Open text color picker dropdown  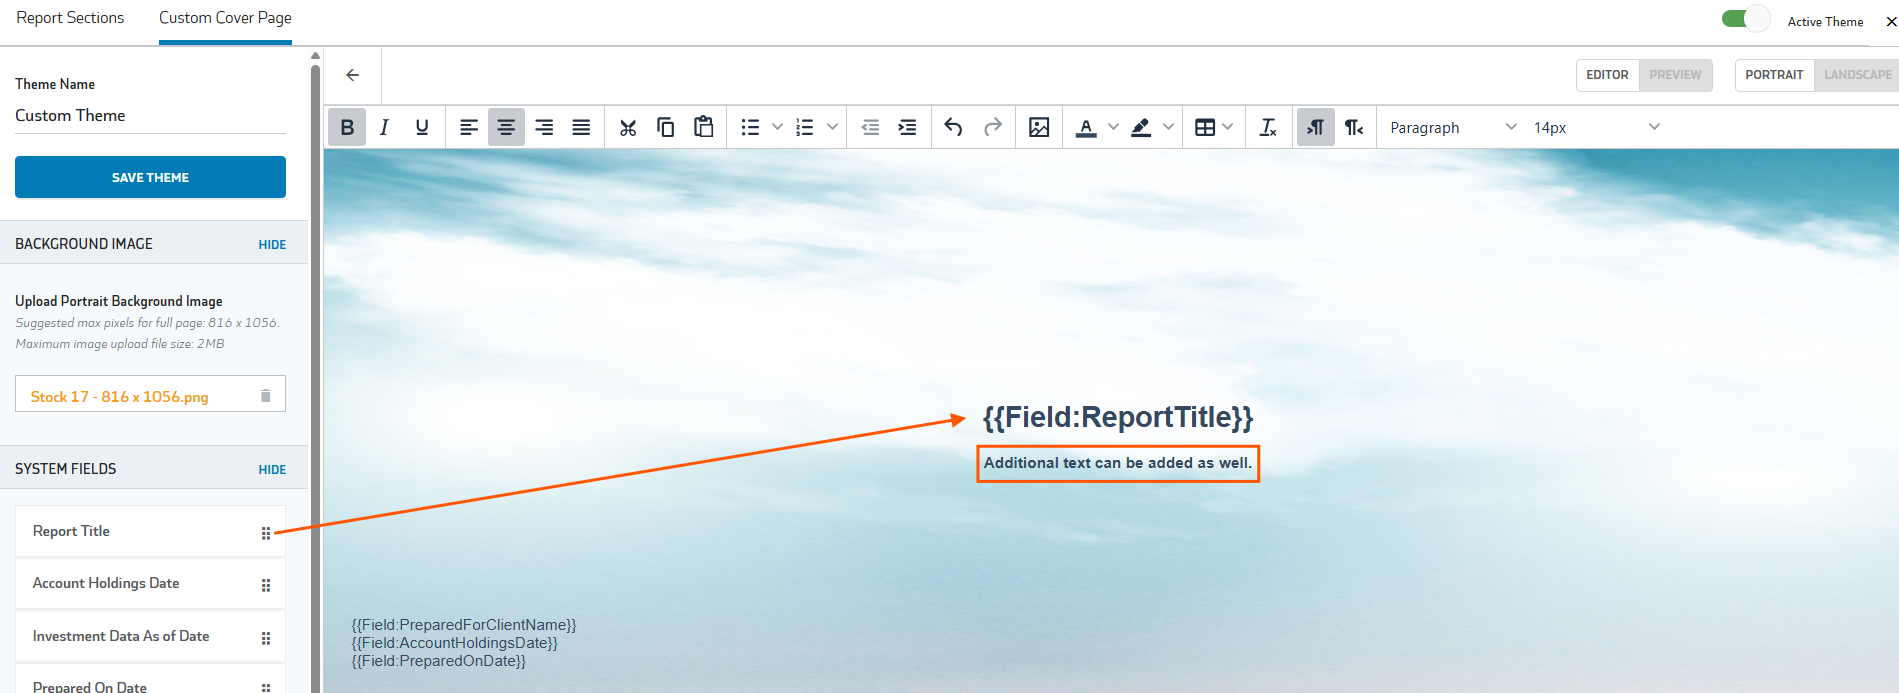tap(1113, 127)
